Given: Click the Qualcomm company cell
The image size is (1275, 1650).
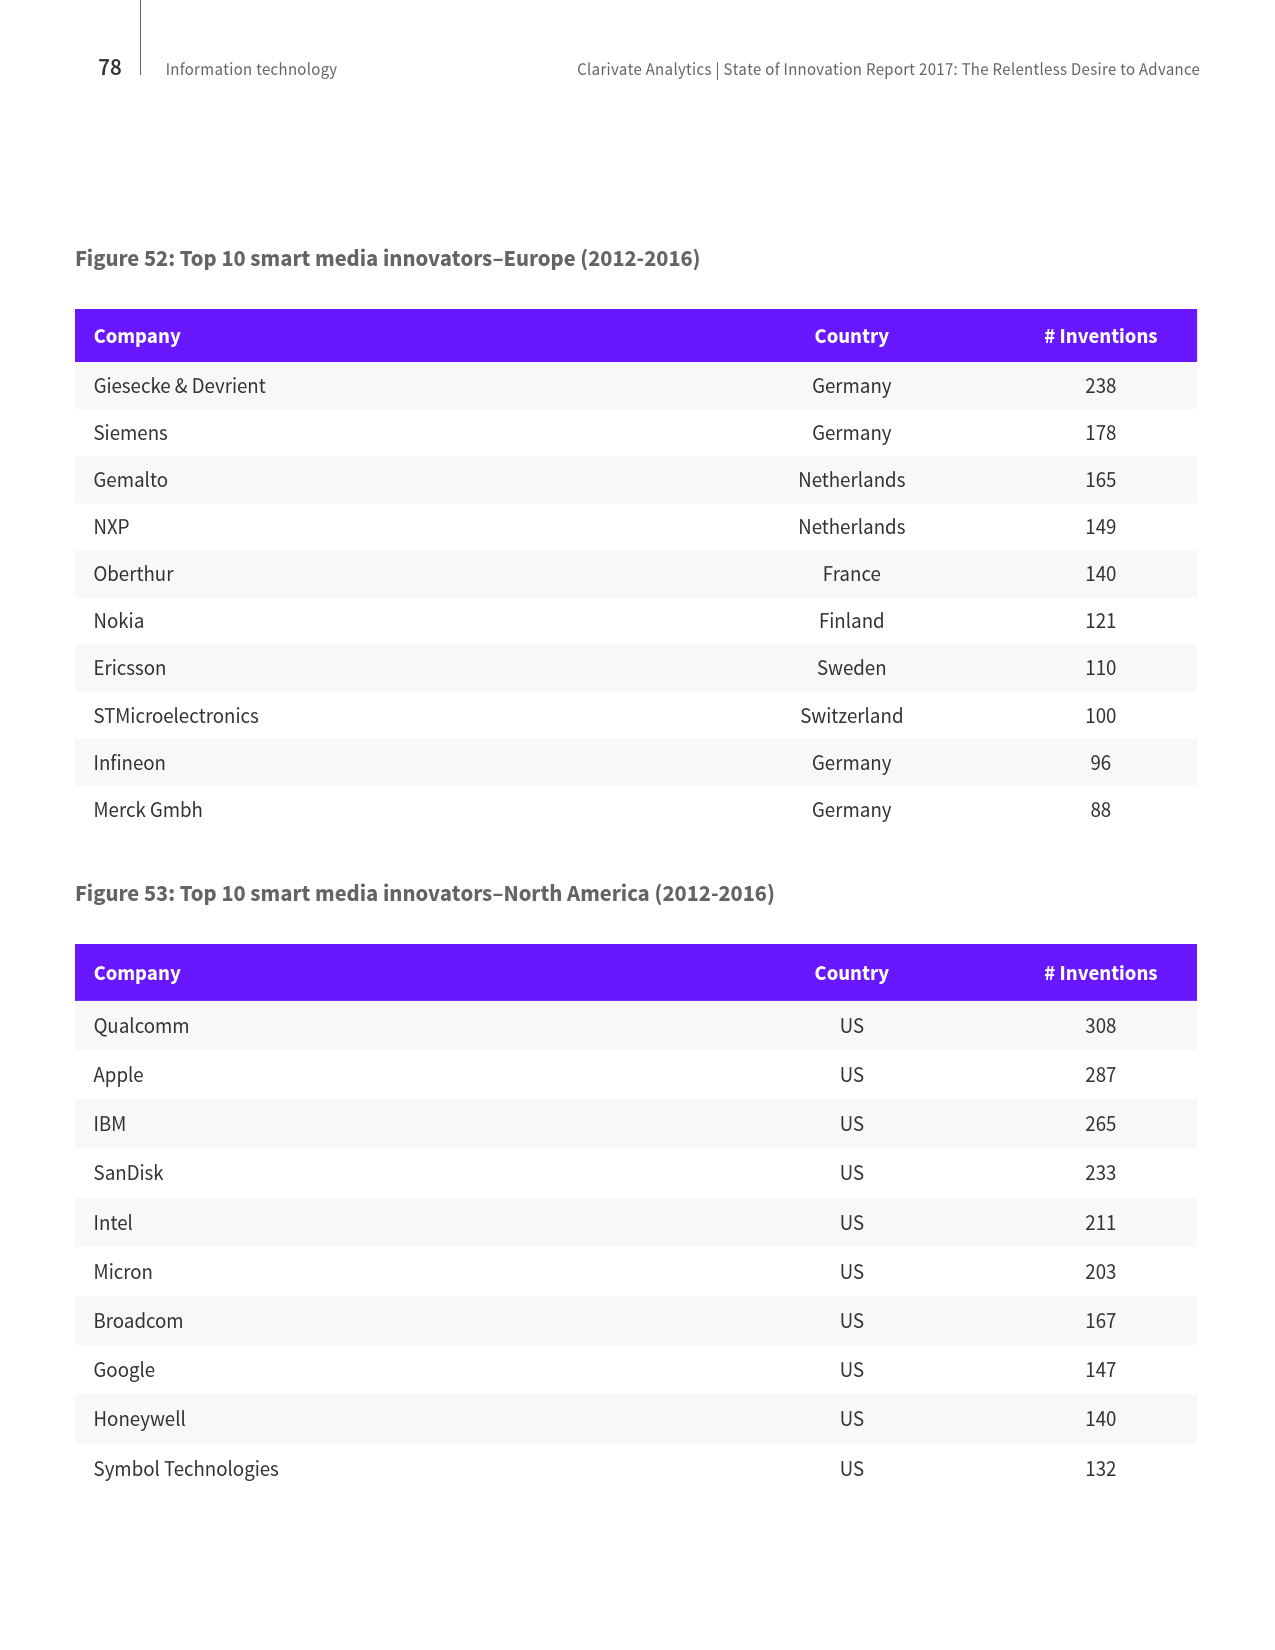Looking at the screenshot, I should click(141, 1026).
